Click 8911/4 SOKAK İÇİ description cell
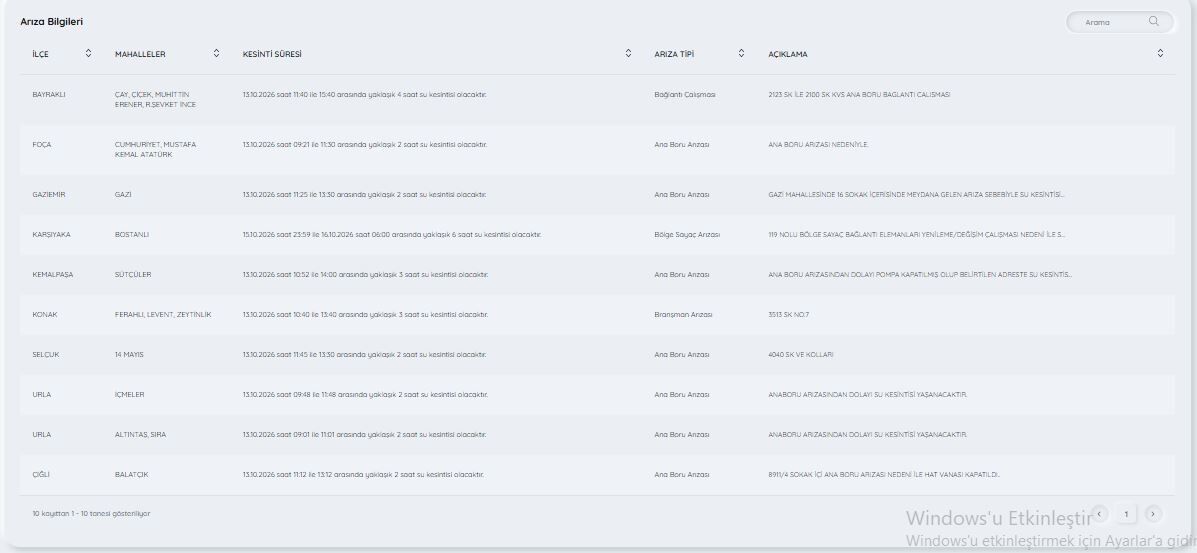Image resolution: width=1197 pixels, height=553 pixels. pos(884,474)
